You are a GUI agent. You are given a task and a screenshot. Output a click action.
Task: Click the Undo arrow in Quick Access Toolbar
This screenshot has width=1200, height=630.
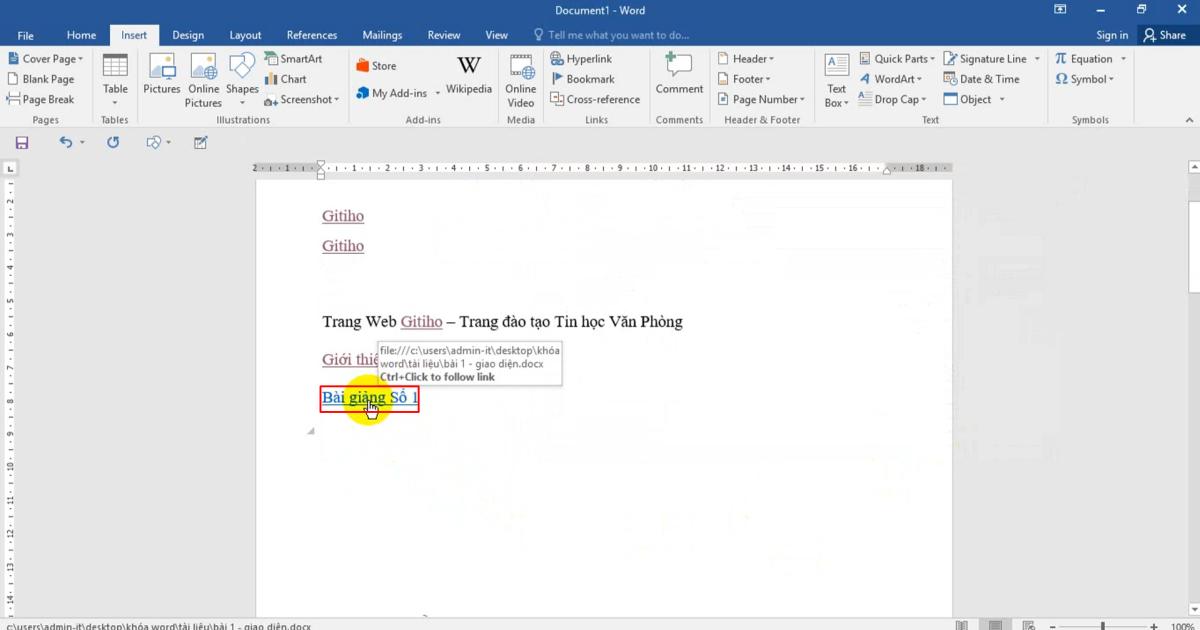coord(64,142)
